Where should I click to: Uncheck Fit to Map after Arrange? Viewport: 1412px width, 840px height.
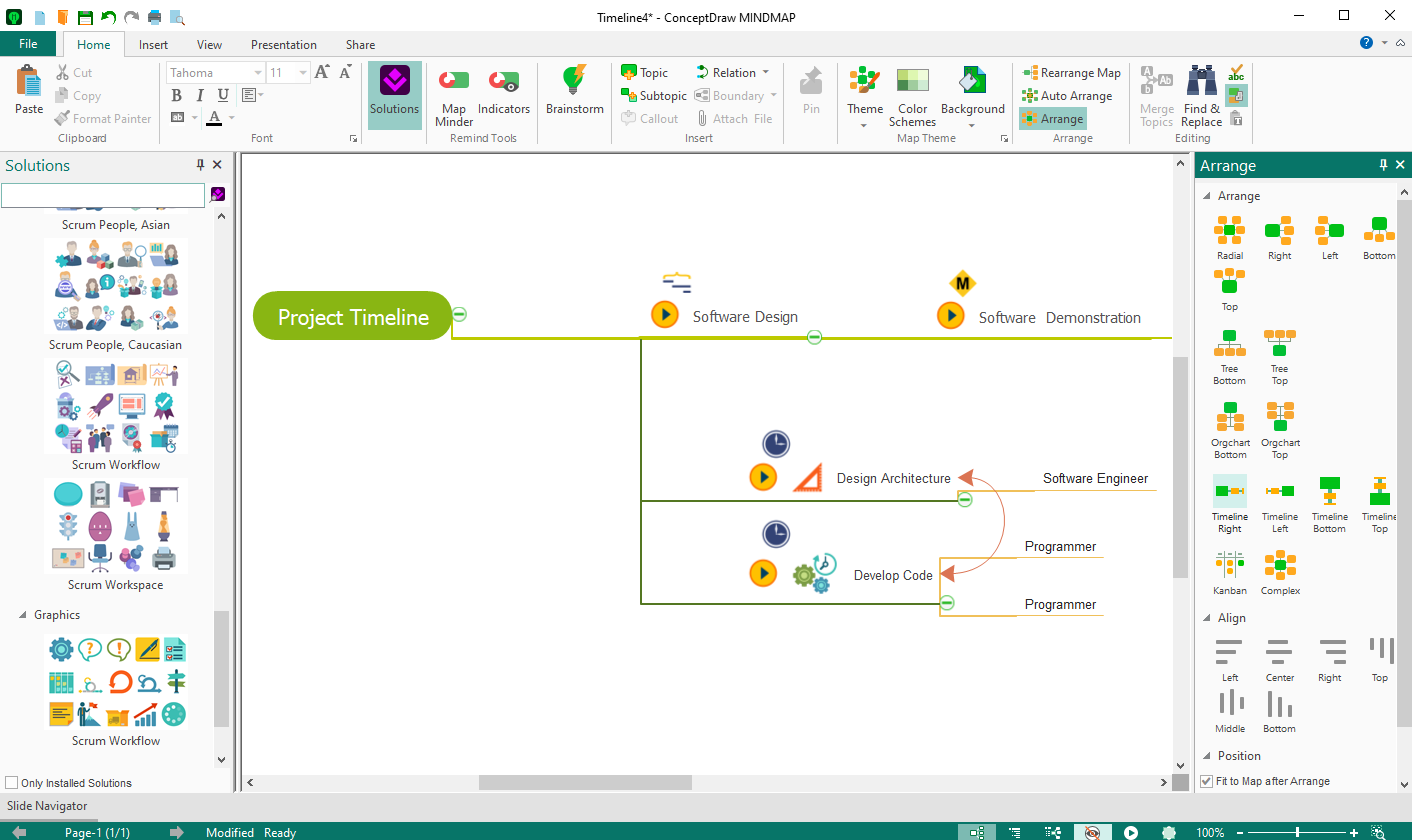(1206, 781)
